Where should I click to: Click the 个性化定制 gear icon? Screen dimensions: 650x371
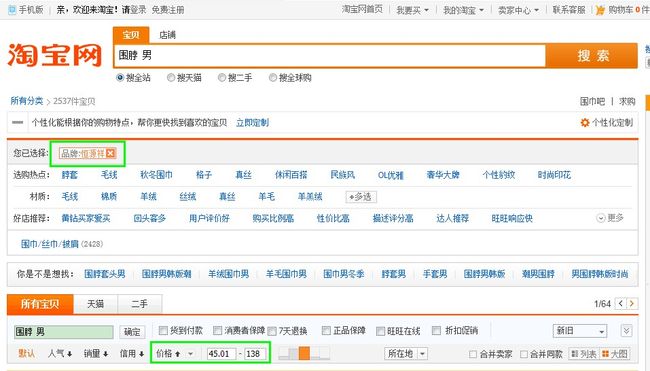[x=585, y=123]
